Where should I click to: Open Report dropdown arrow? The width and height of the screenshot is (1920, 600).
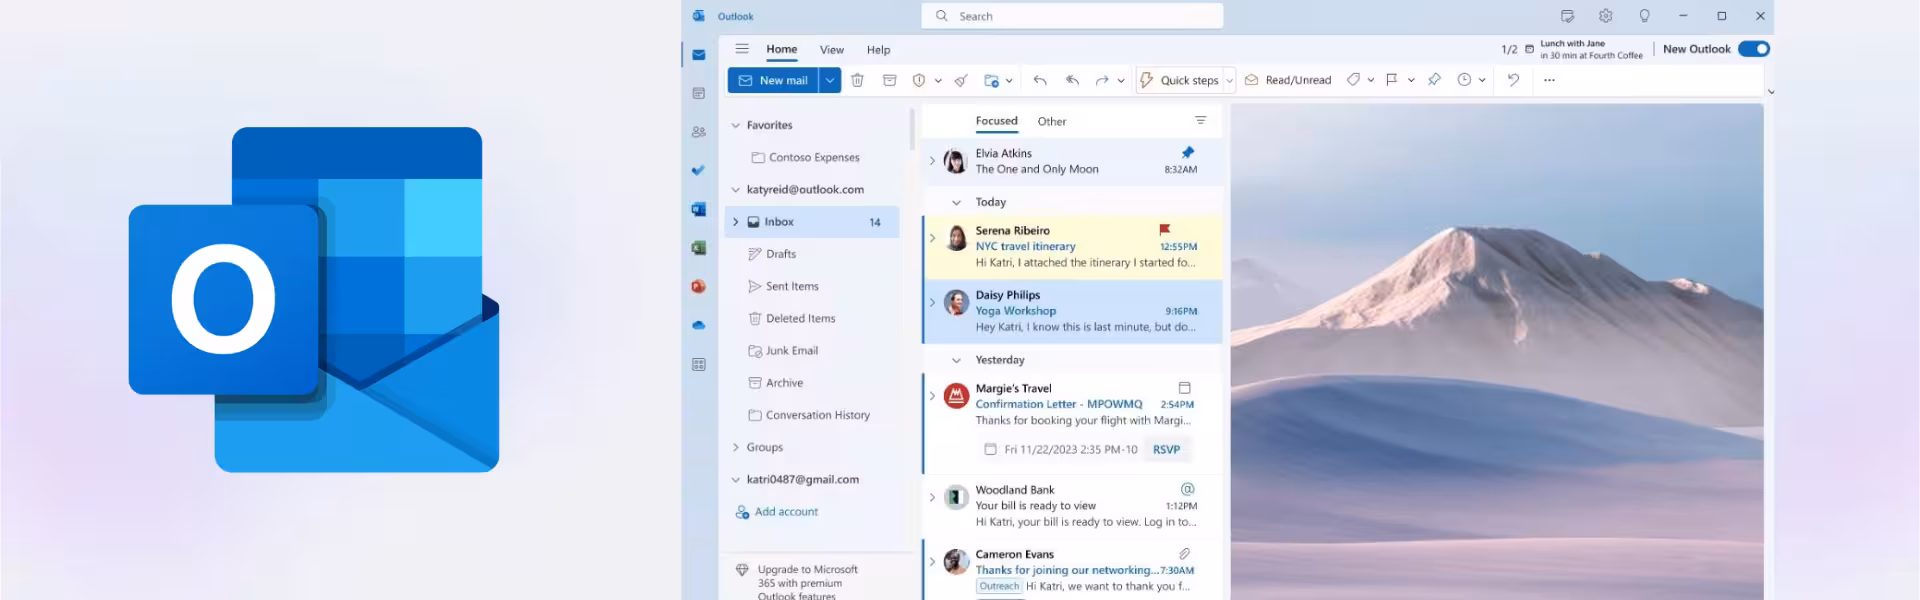tap(938, 81)
